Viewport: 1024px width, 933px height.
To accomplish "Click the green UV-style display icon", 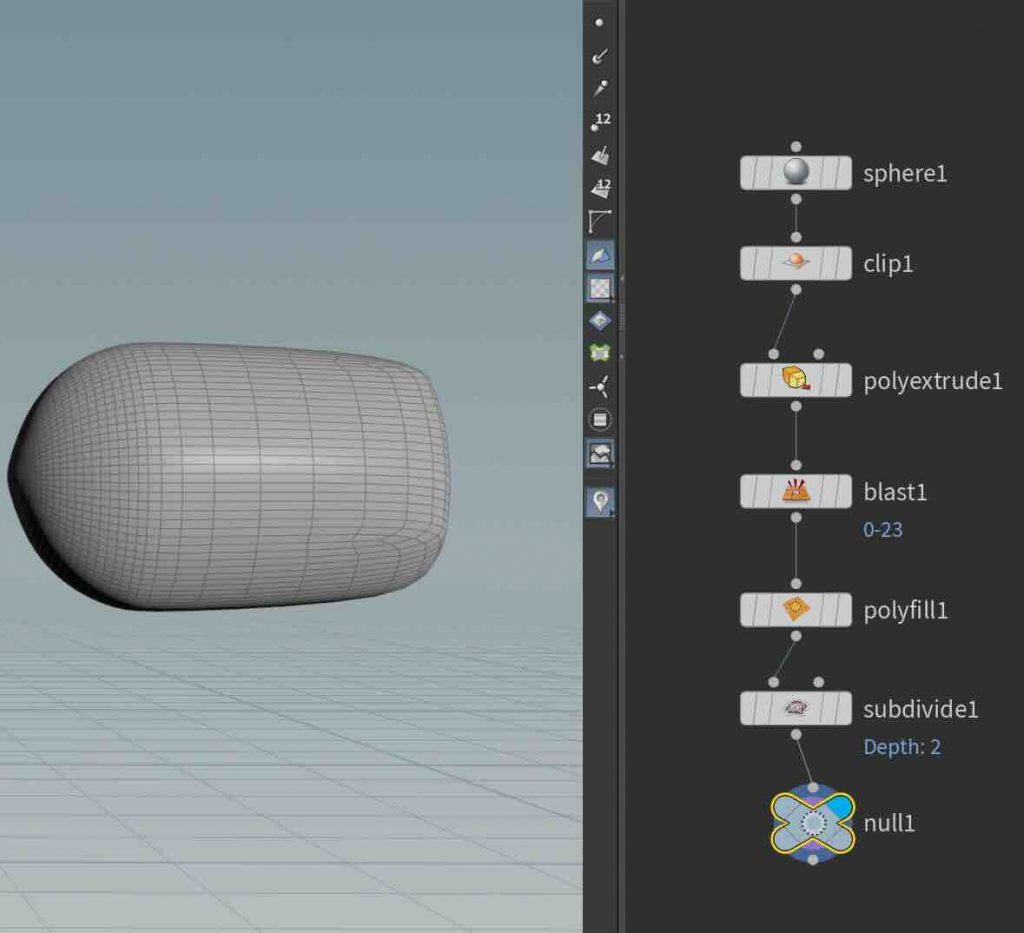I will (599, 353).
